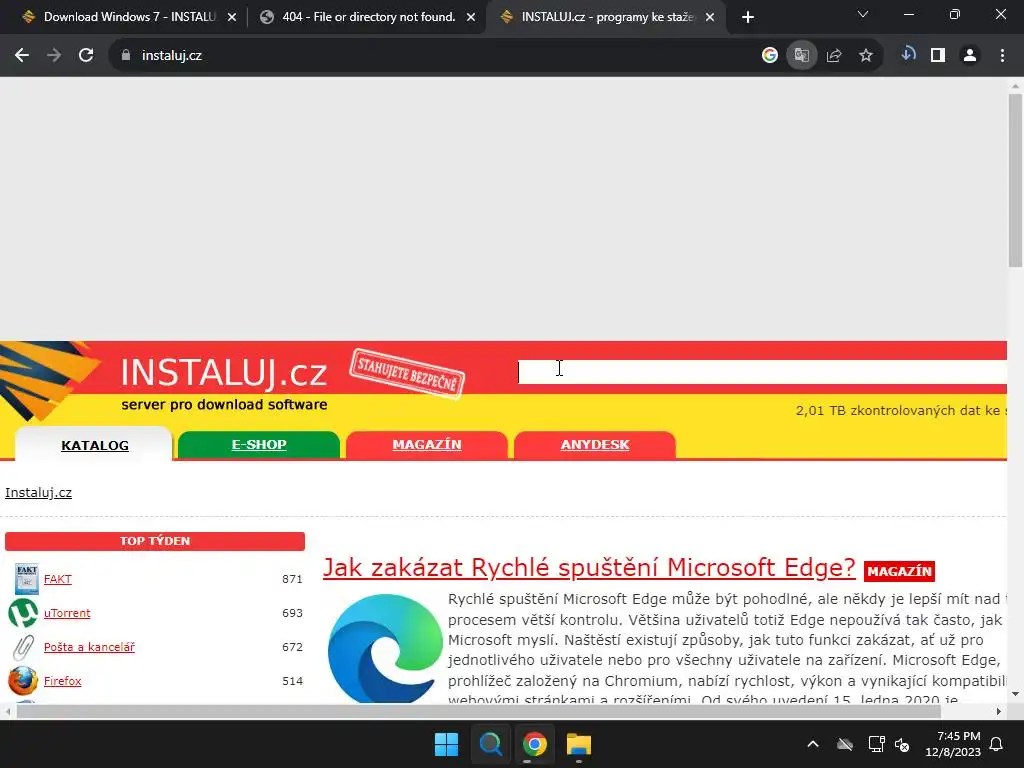Open the uTorrent program link
Viewport: 1024px width, 768px height.
67,613
